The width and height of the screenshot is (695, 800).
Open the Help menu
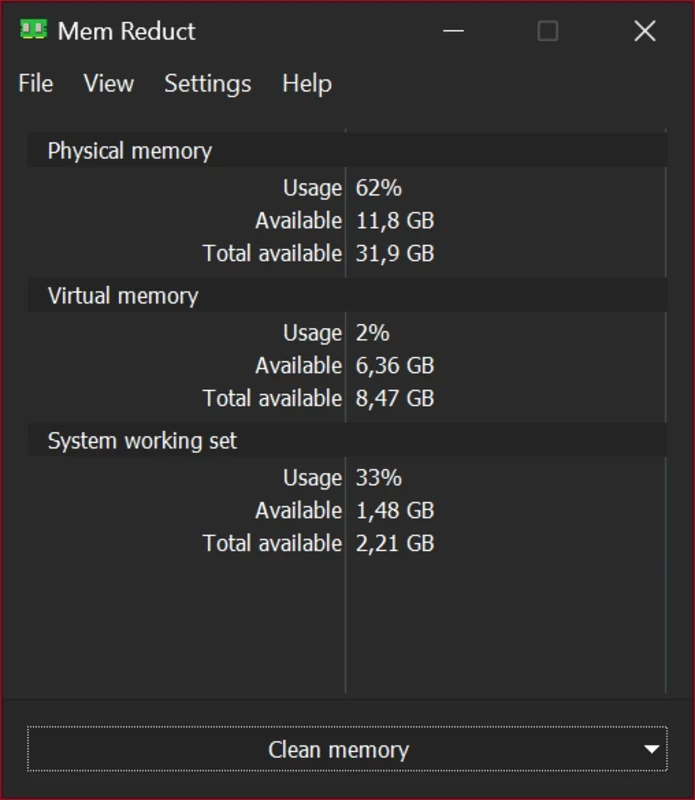[x=306, y=84]
